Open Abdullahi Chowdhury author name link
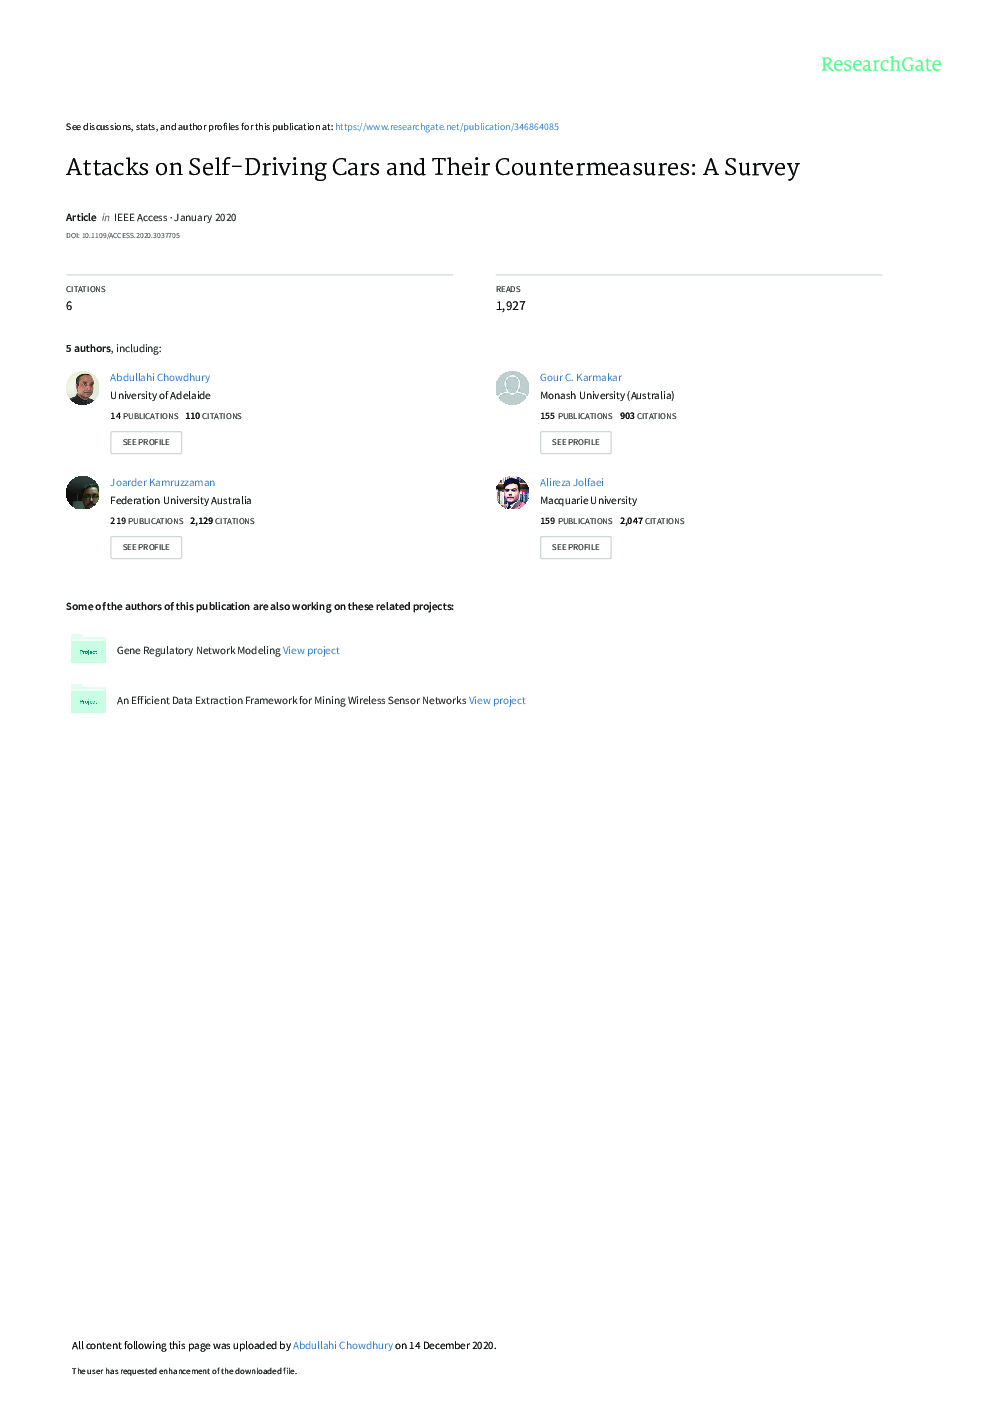This screenshot has width=992, height=1402. coord(160,377)
